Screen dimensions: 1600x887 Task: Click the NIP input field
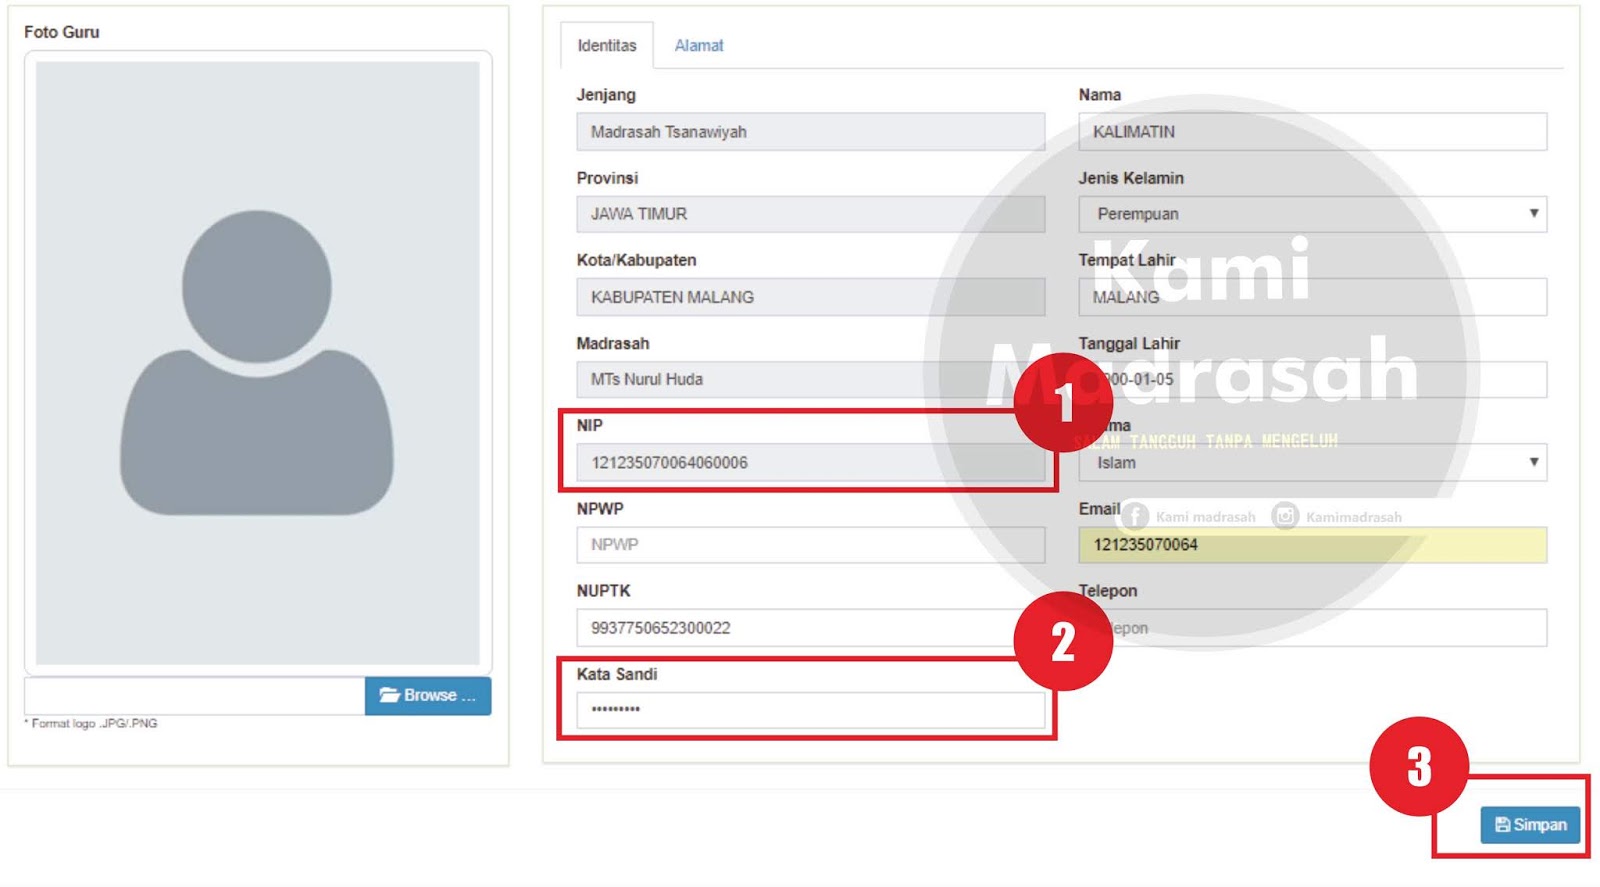coord(811,463)
